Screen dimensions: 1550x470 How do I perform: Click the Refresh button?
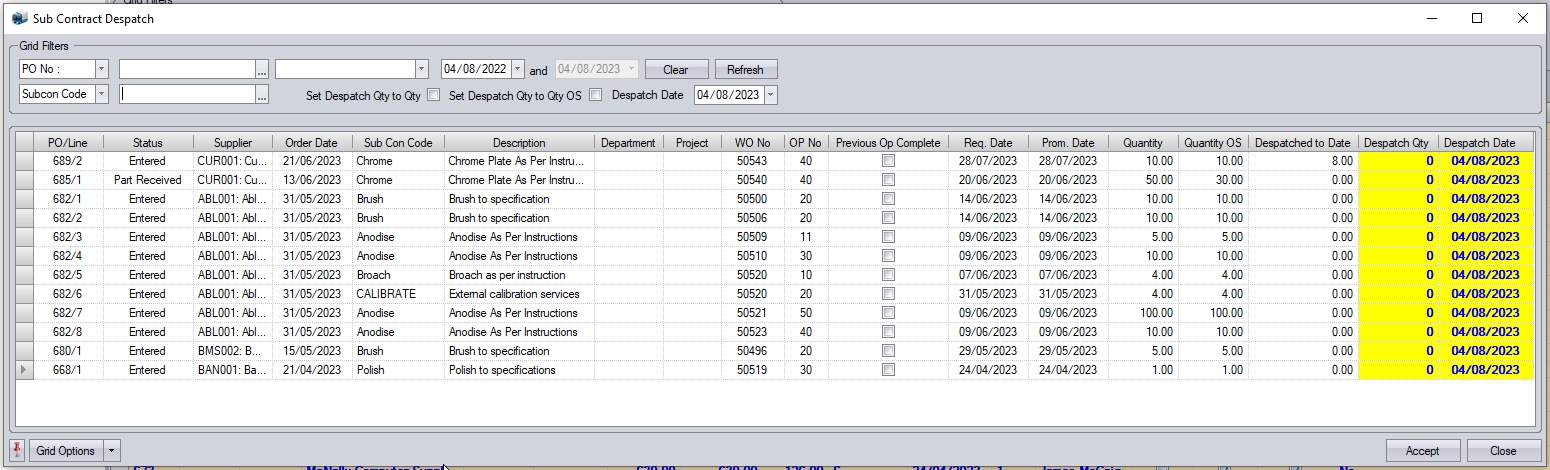coord(745,70)
